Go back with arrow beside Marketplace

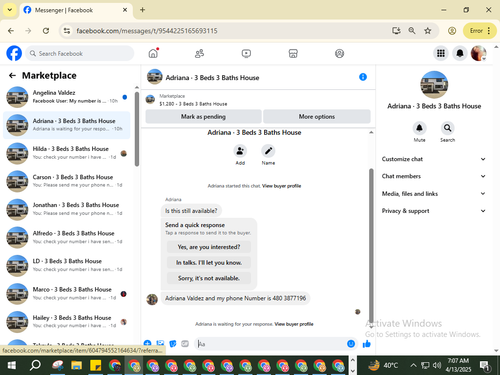pyautogui.click(x=12, y=76)
